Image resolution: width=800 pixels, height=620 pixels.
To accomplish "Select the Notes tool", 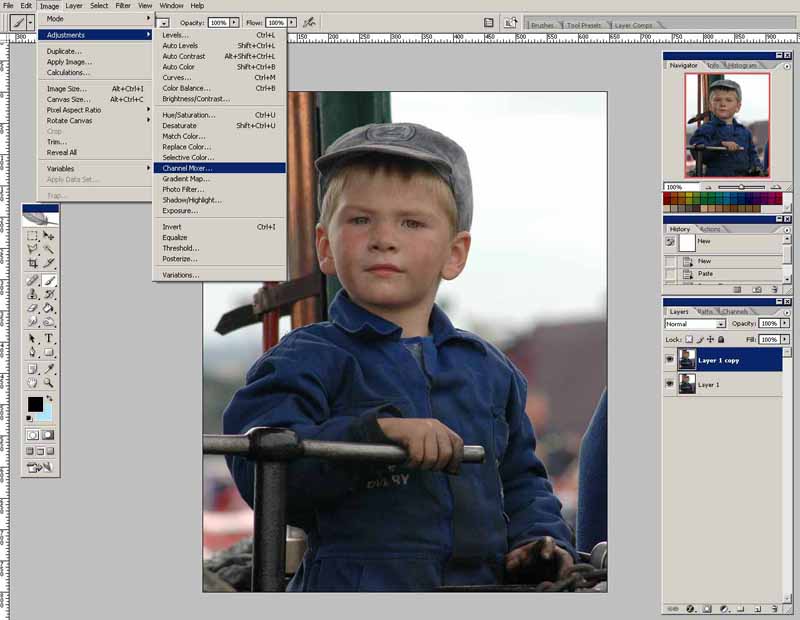I will click(x=33, y=369).
